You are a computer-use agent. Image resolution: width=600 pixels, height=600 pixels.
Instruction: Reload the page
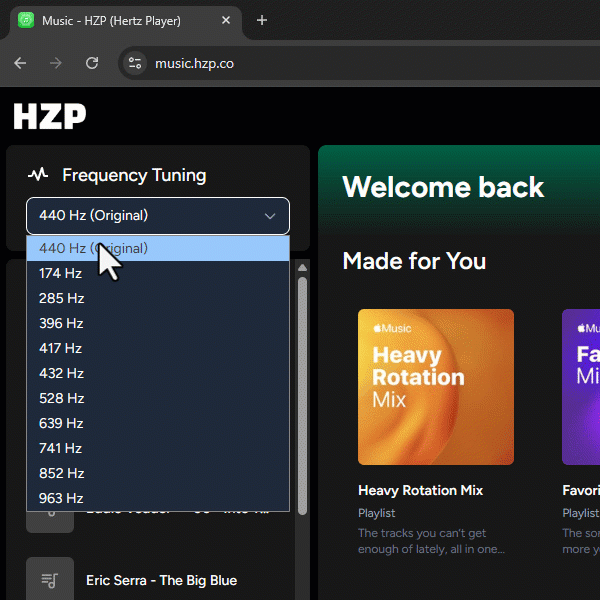[x=92, y=63]
